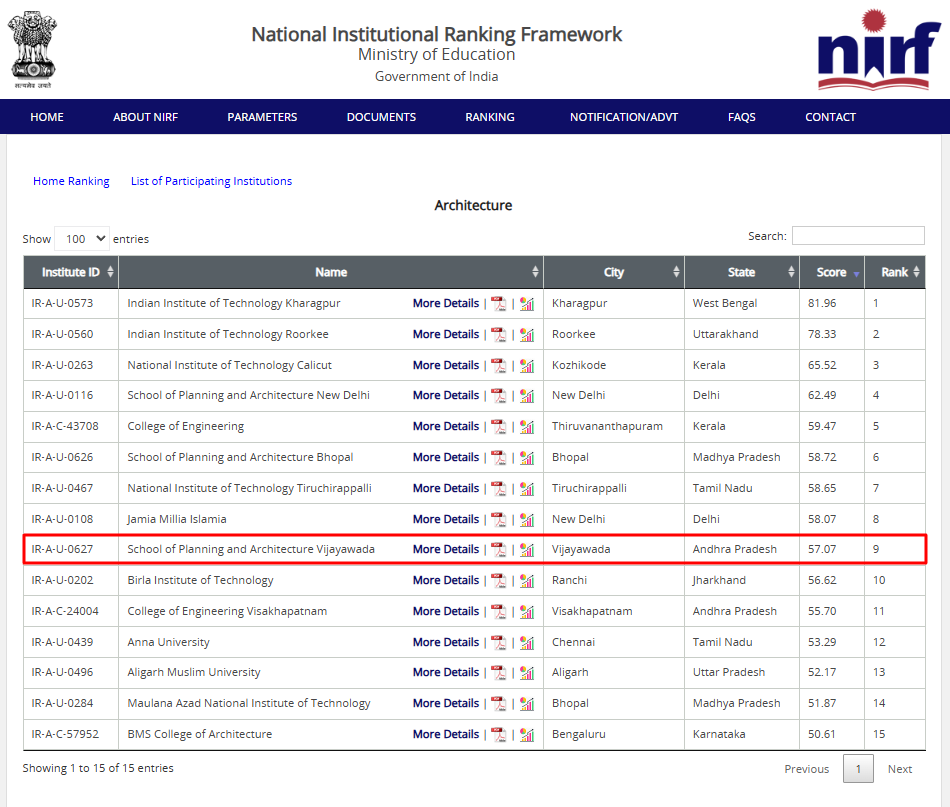Go to Previous page of results

coord(806,769)
